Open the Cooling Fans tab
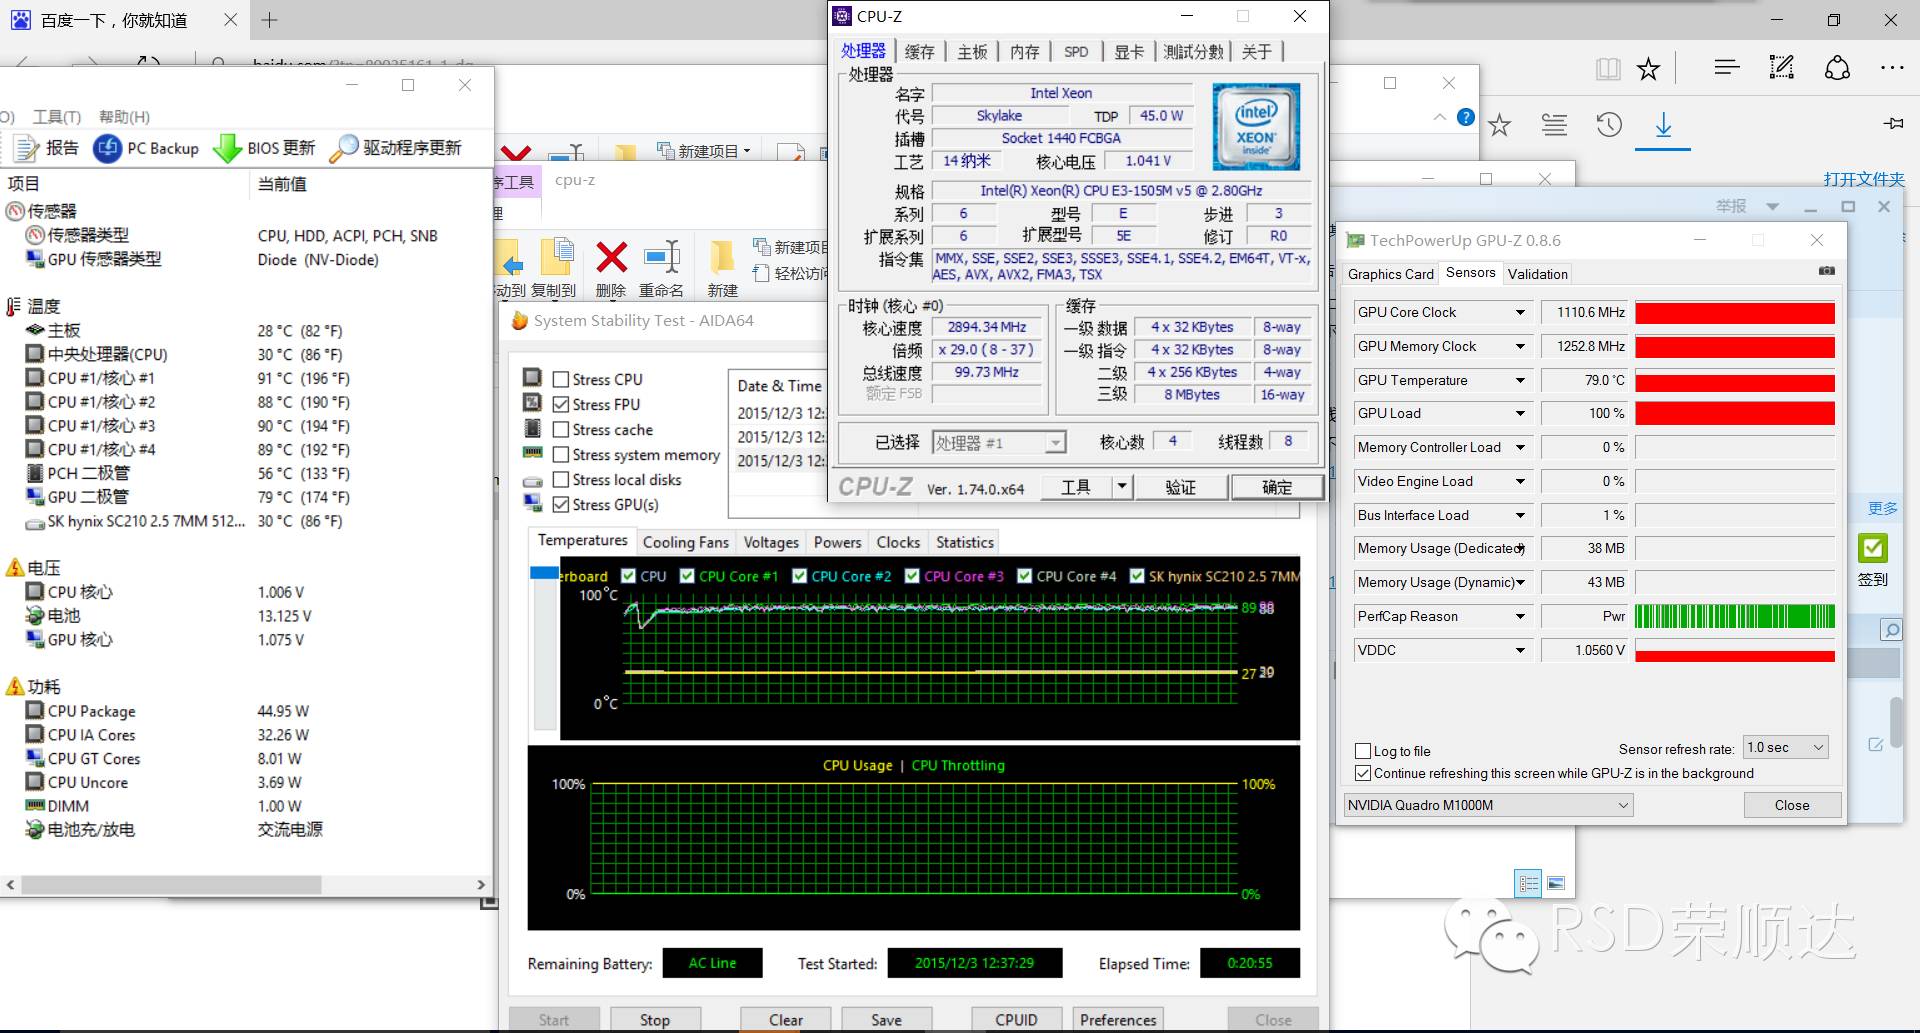This screenshot has width=1920, height=1033. point(685,542)
